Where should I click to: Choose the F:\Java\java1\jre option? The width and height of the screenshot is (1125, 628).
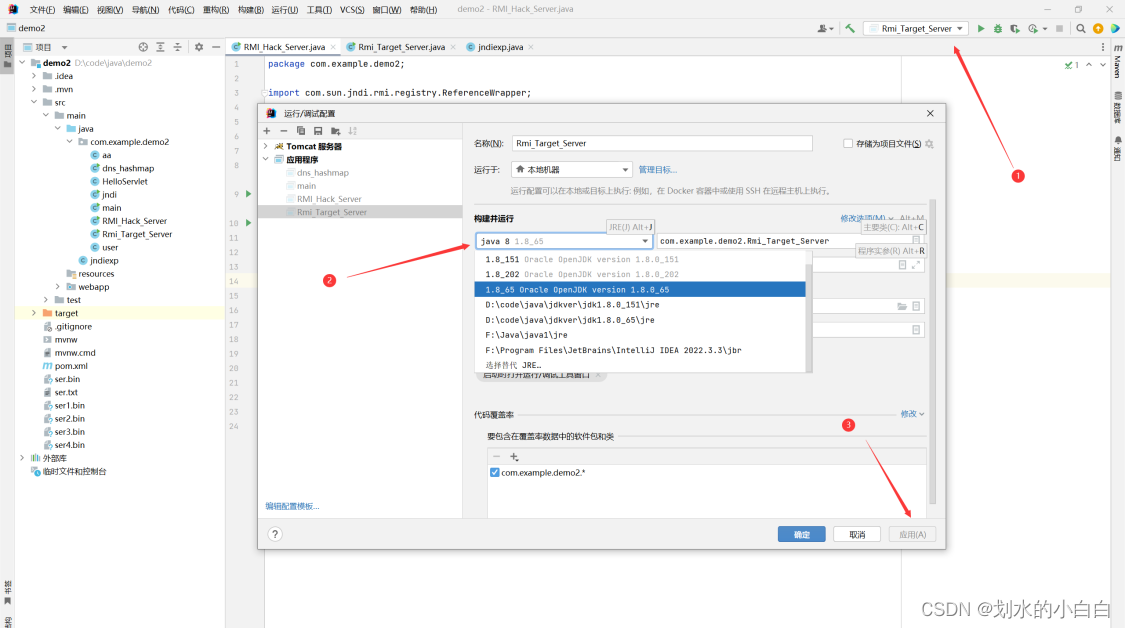[x=640, y=334]
